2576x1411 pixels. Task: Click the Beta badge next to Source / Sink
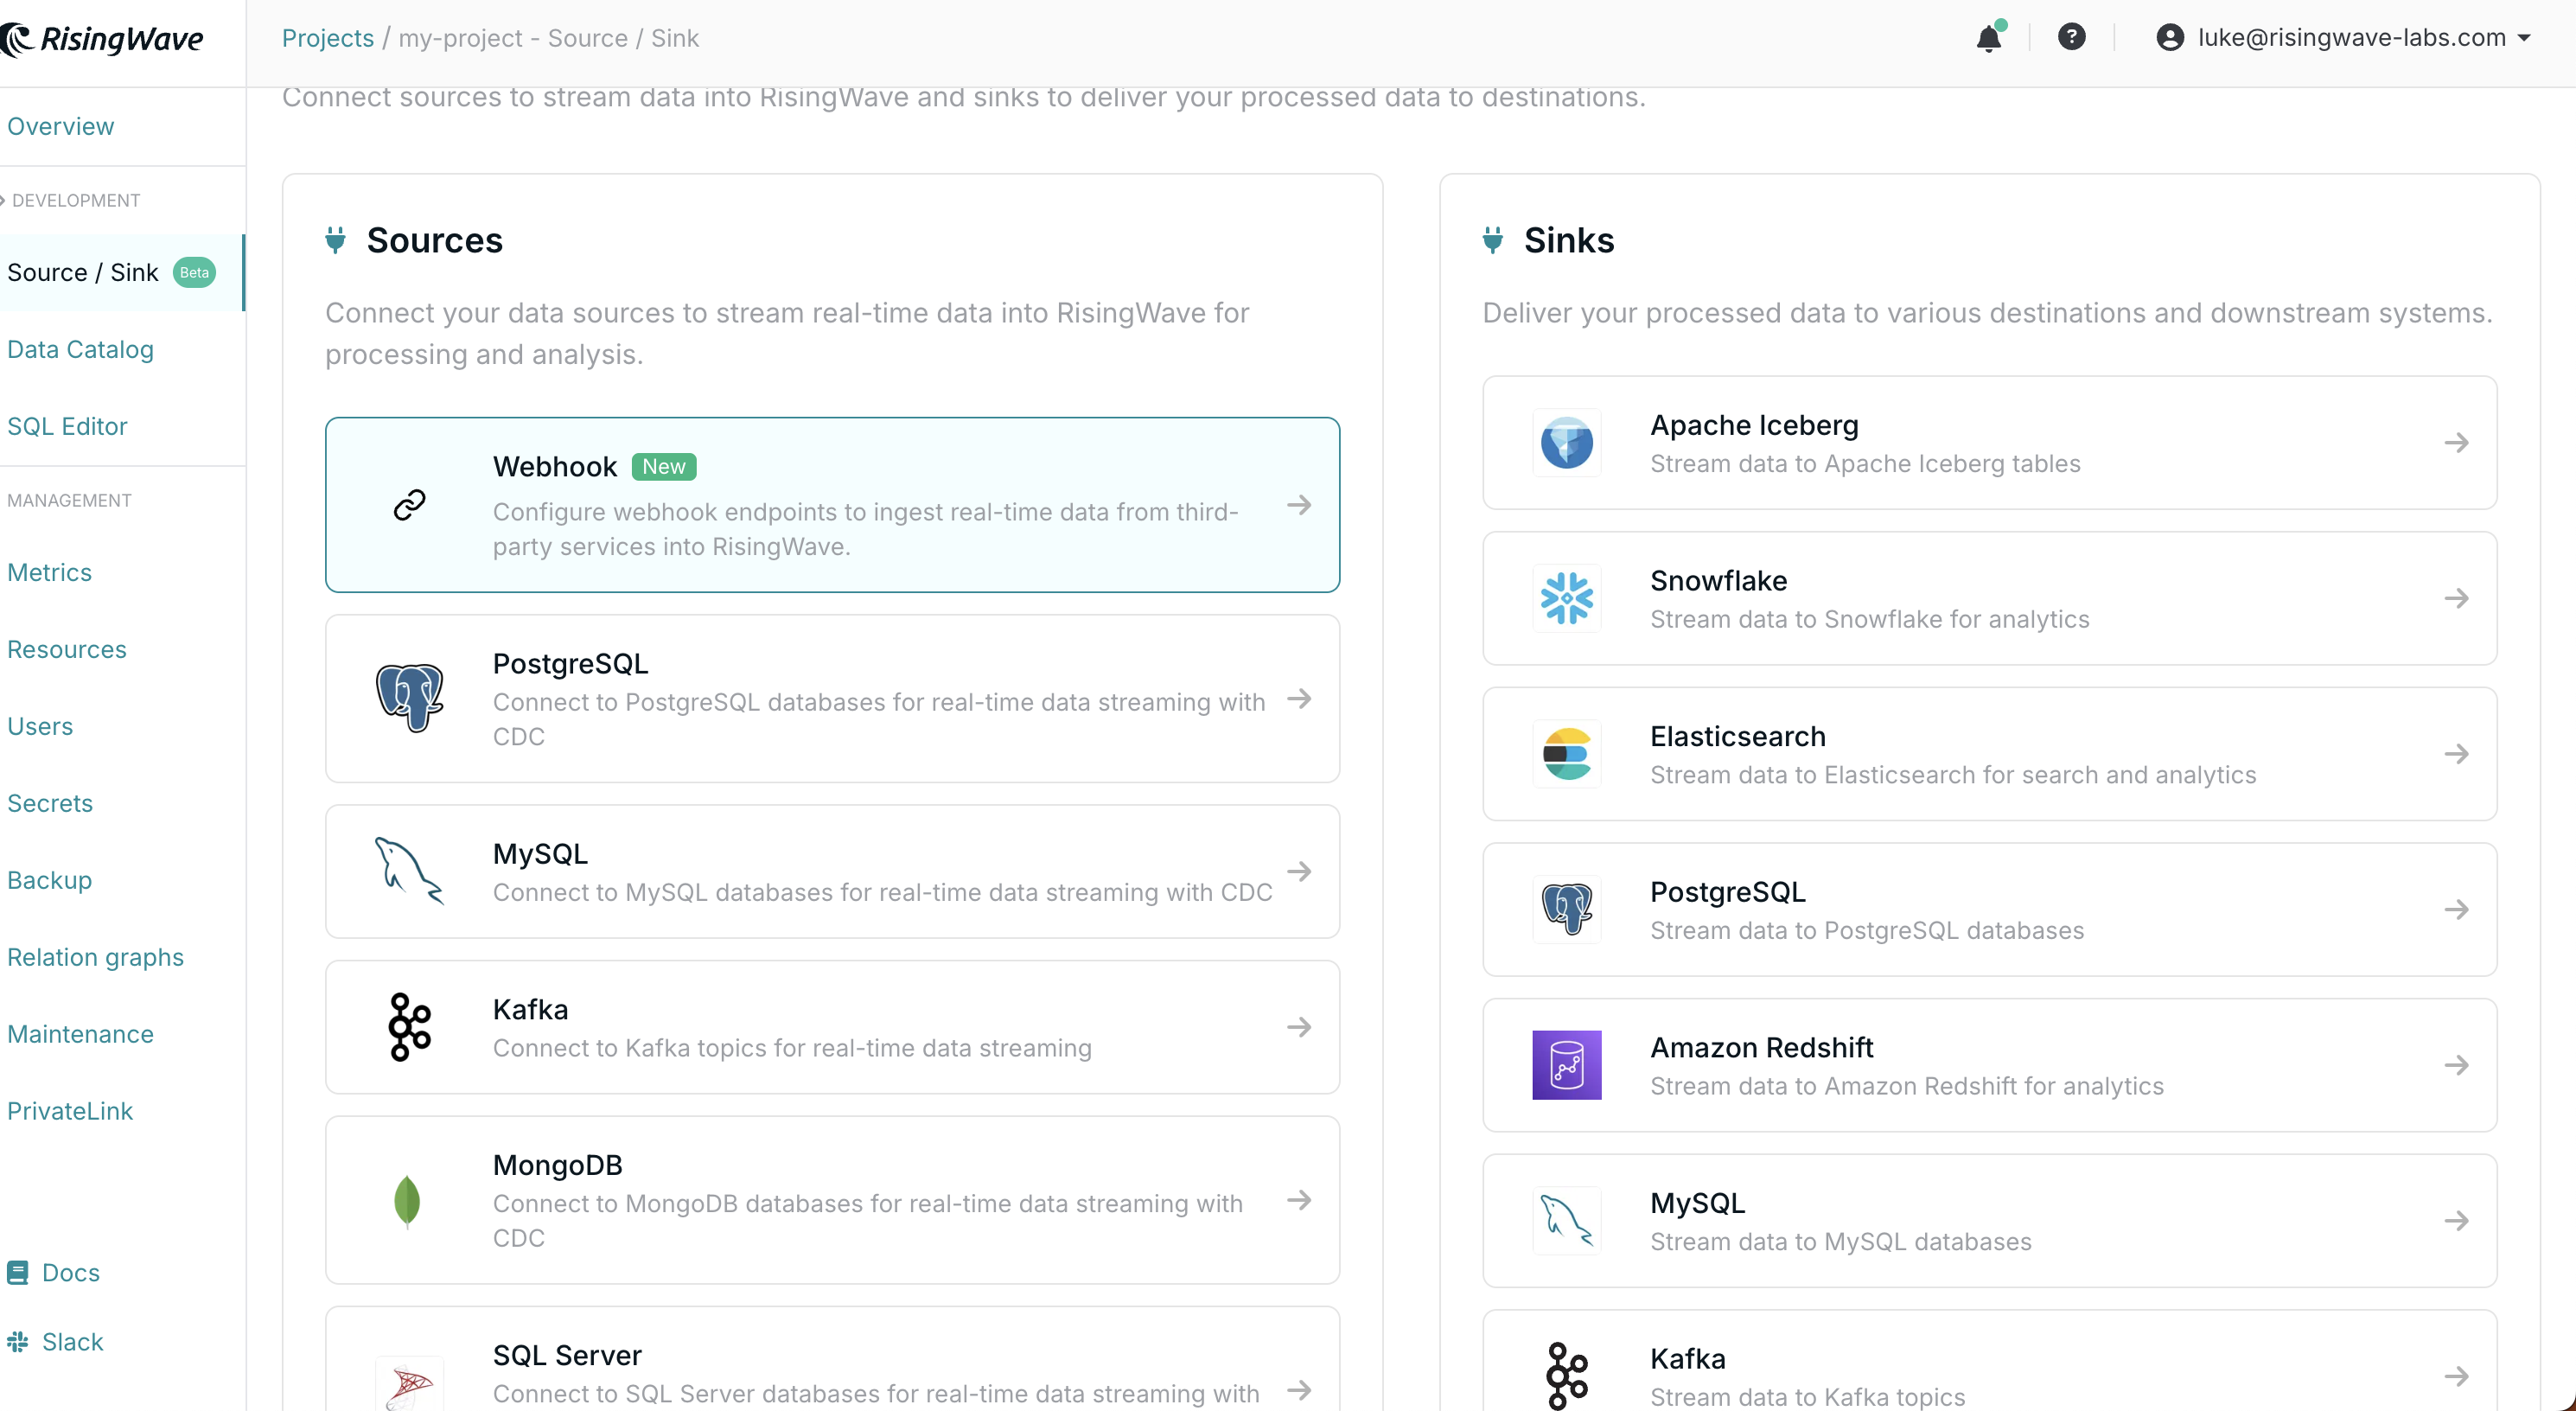(193, 271)
